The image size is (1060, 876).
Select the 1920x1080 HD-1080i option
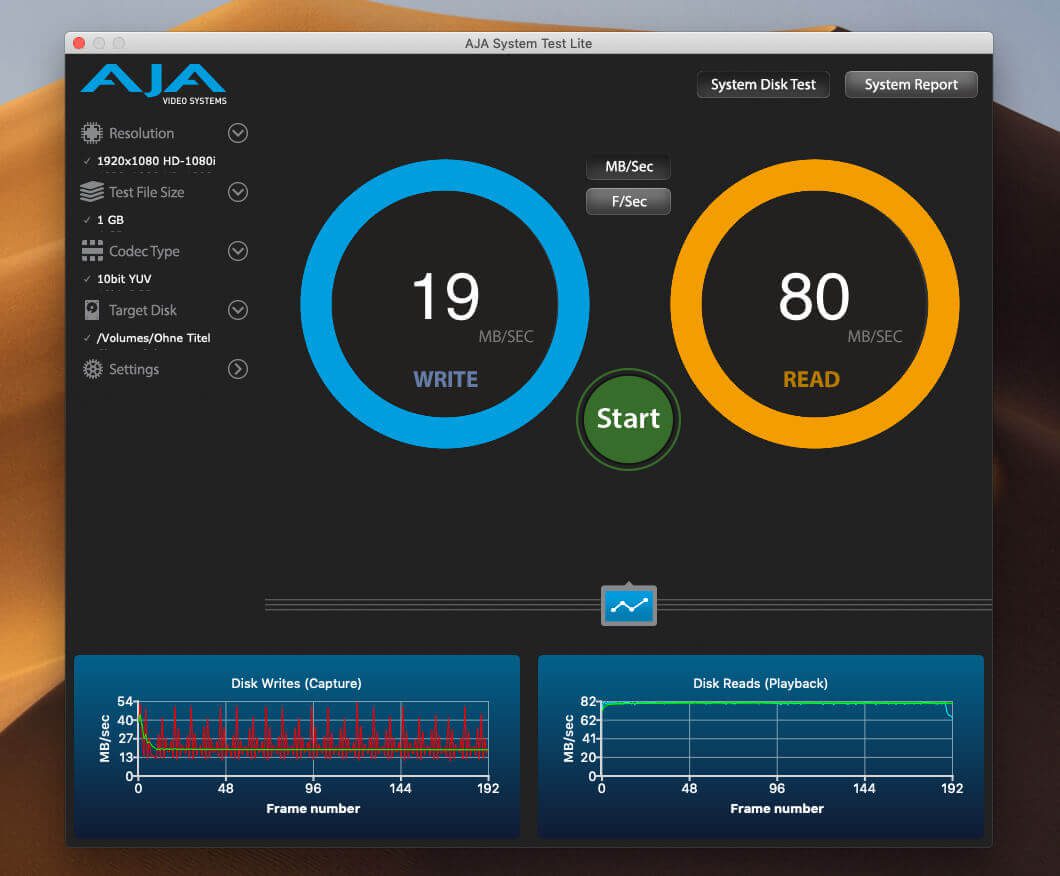pyautogui.click(x=156, y=161)
